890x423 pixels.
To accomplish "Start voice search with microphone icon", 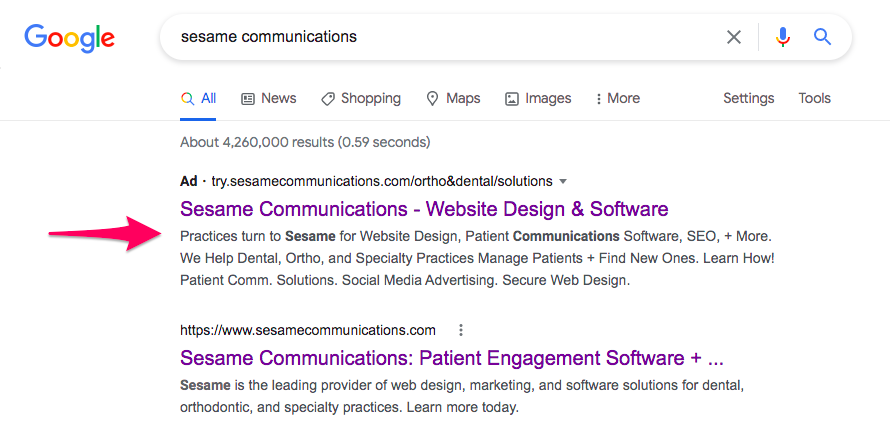I will pos(783,37).
